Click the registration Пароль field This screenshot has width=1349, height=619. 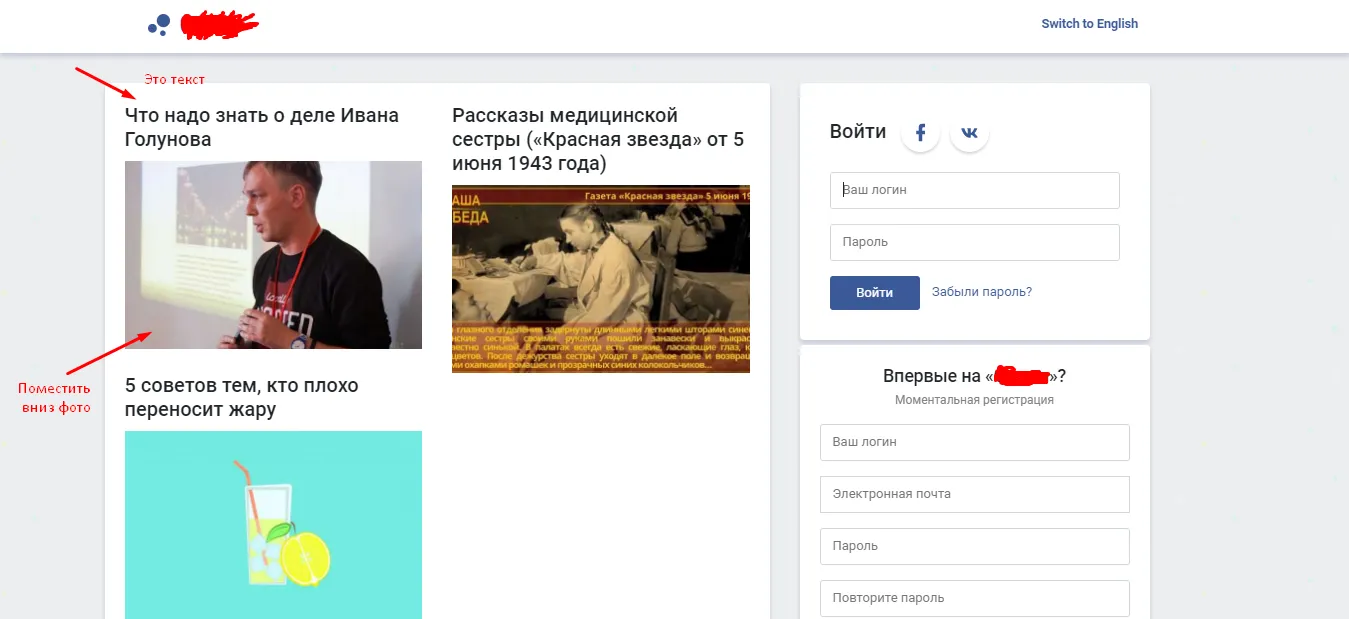click(x=975, y=546)
